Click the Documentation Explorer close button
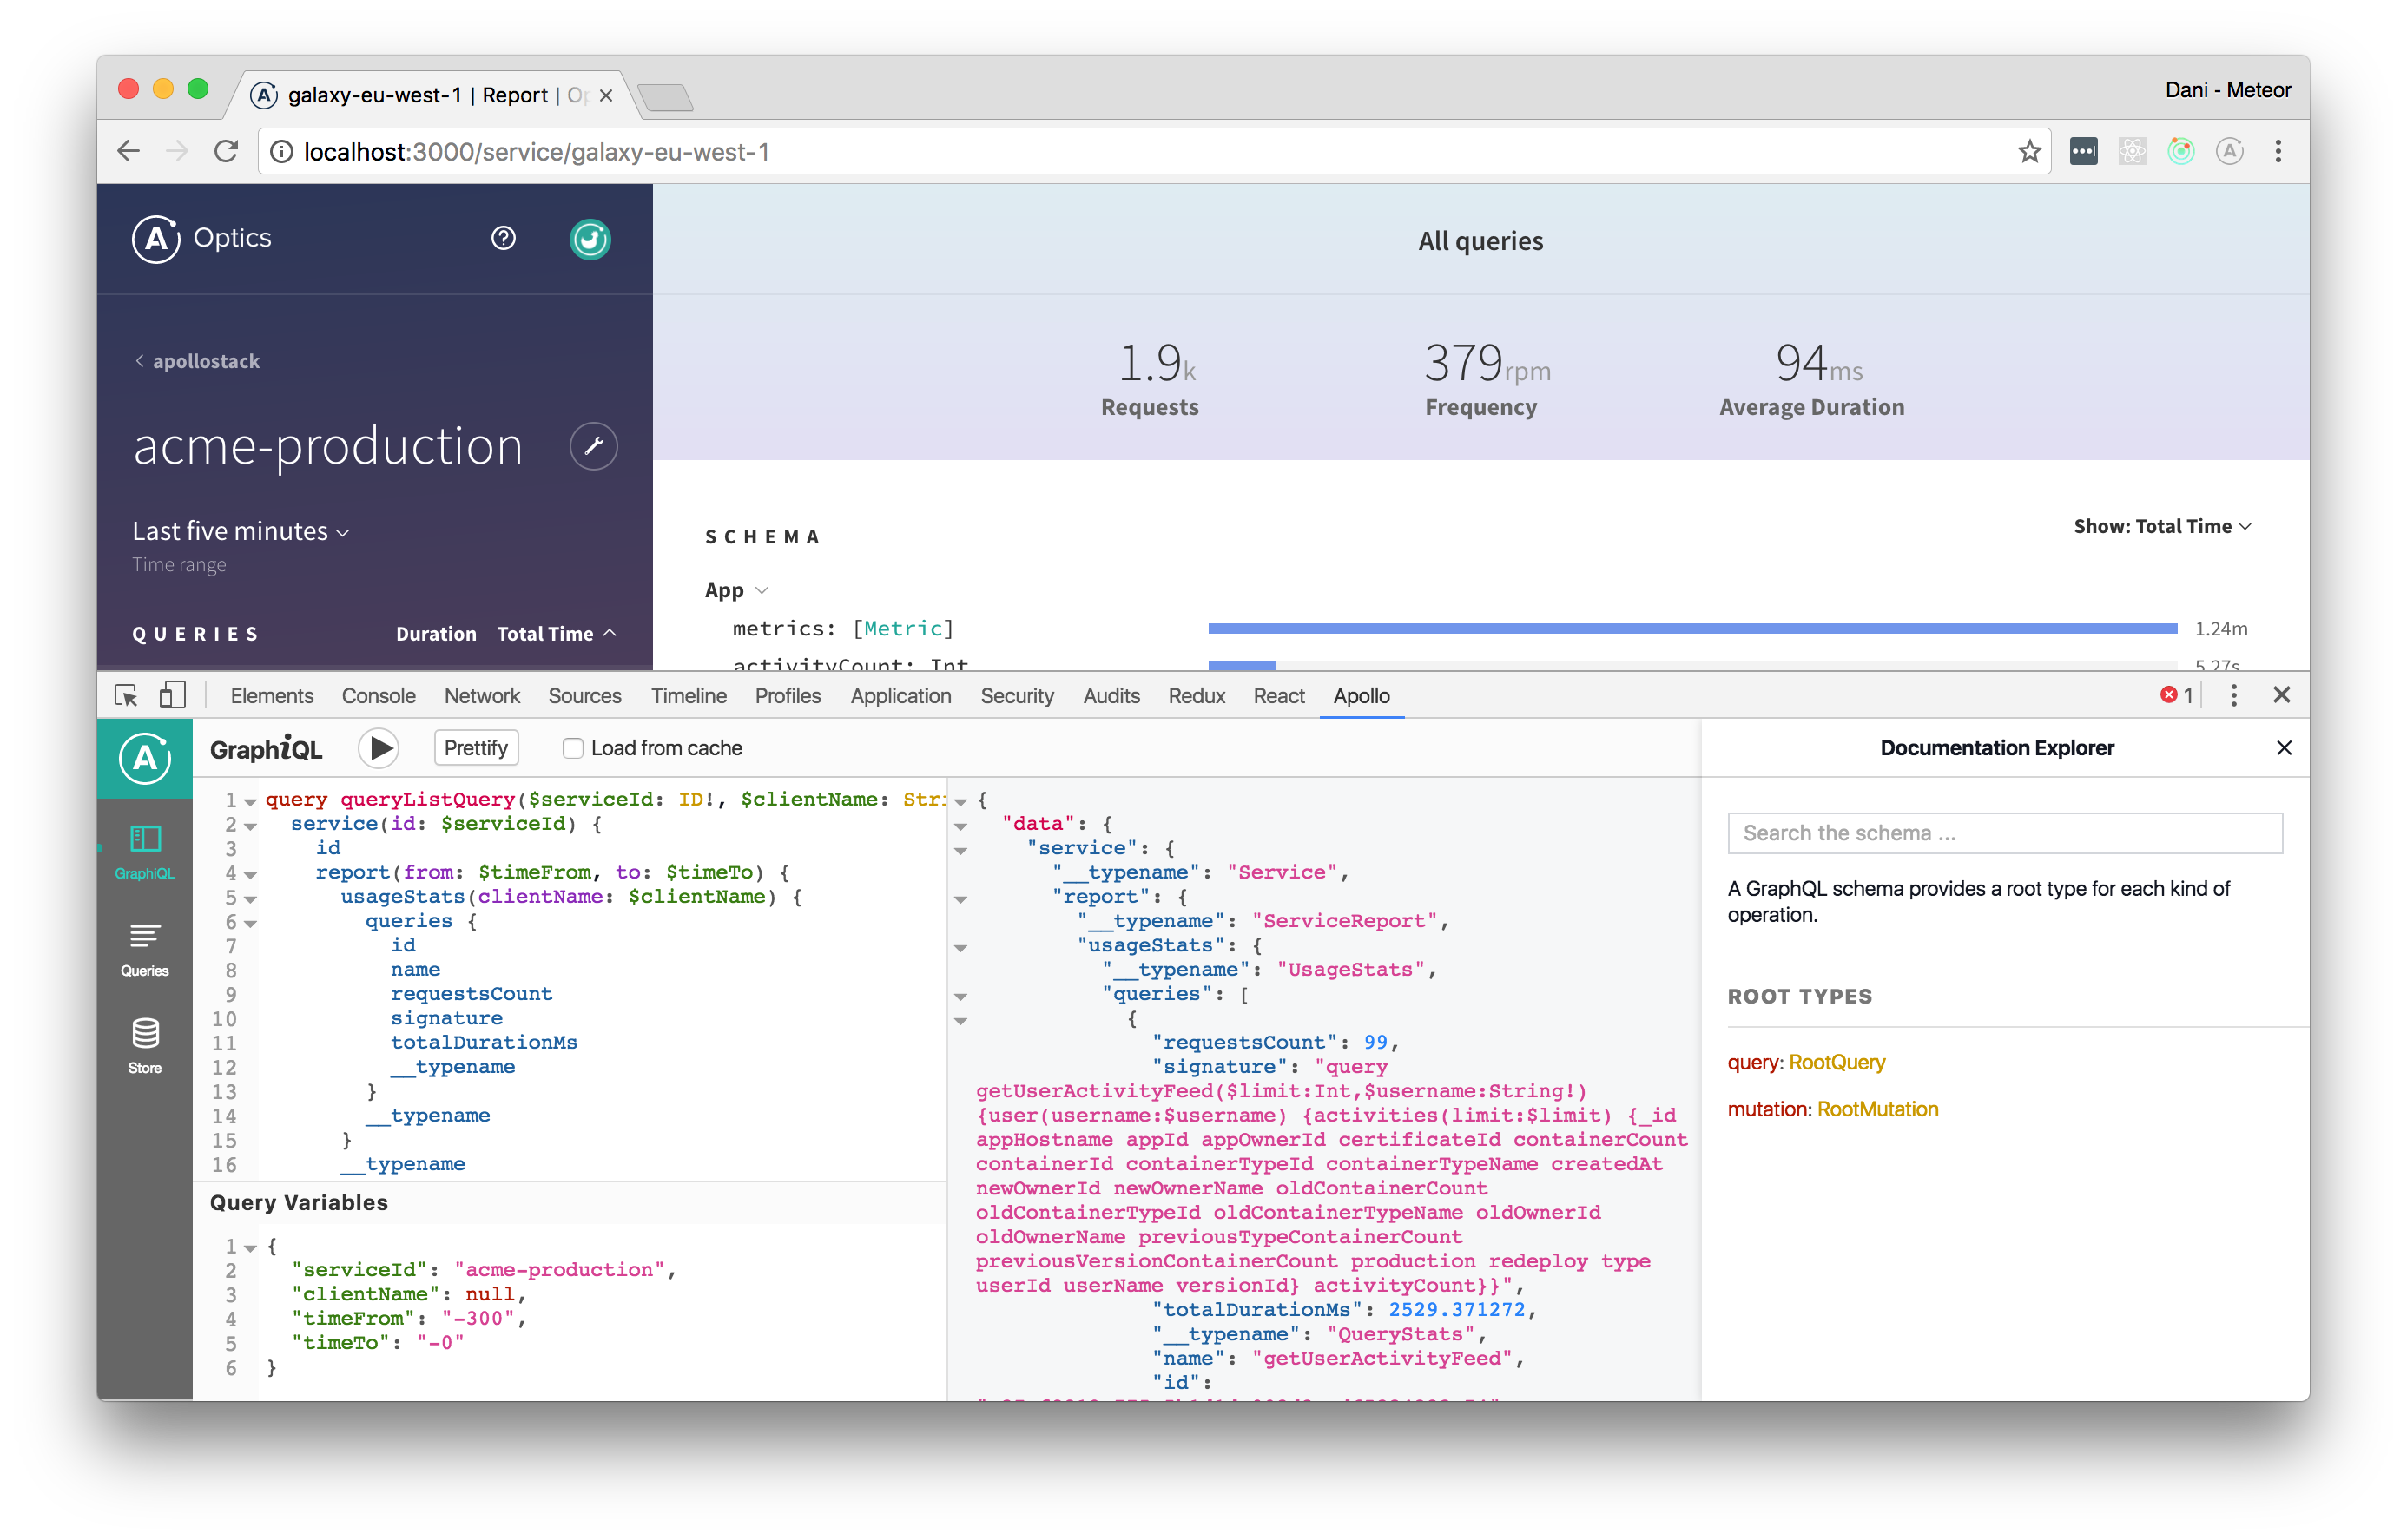This screenshot has width=2407, height=1540. point(2285,747)
